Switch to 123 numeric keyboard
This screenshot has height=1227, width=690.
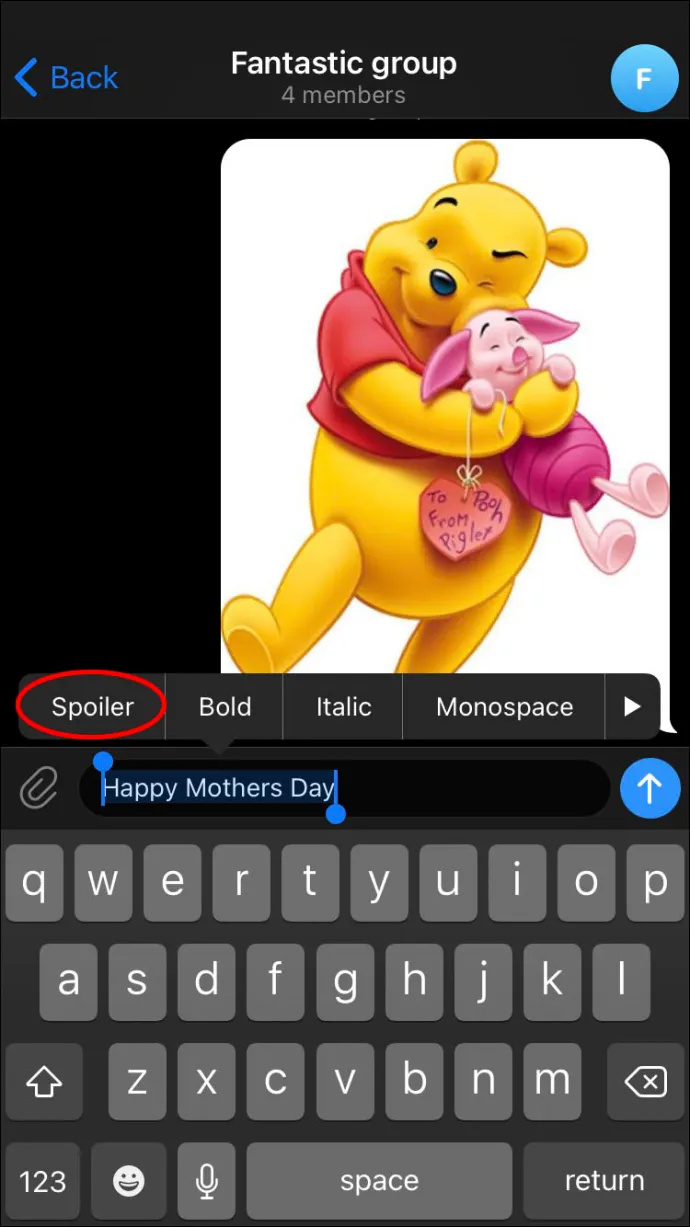point(43,1182)
